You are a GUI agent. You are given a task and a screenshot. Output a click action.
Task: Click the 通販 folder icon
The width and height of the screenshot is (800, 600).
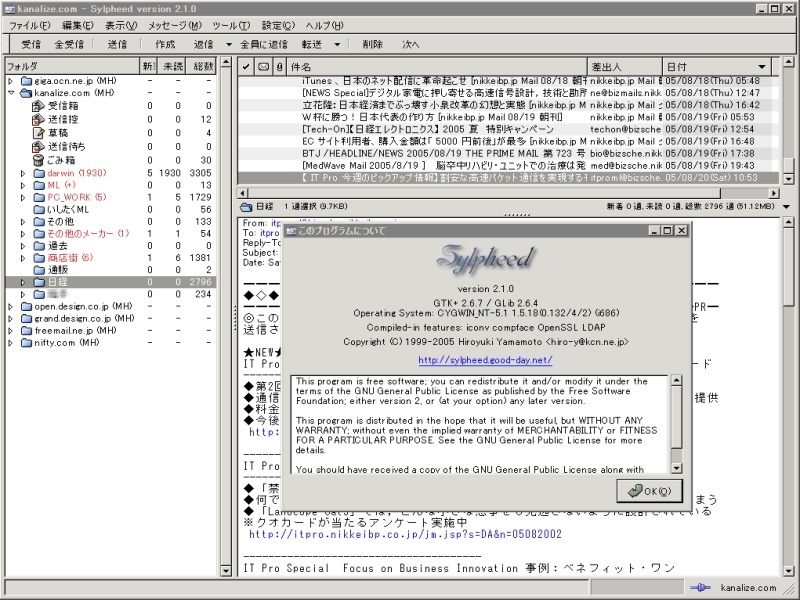tap(39, 270)
